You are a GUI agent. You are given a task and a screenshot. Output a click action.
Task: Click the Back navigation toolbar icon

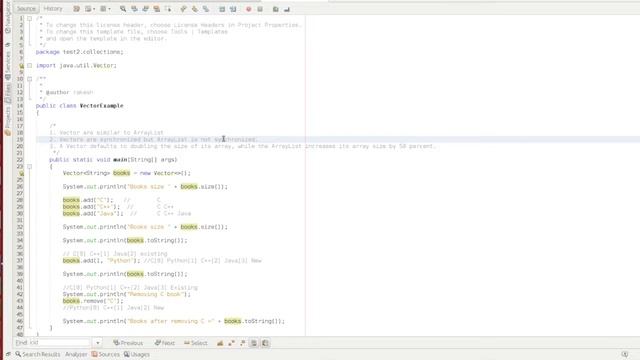click(88, 9)
